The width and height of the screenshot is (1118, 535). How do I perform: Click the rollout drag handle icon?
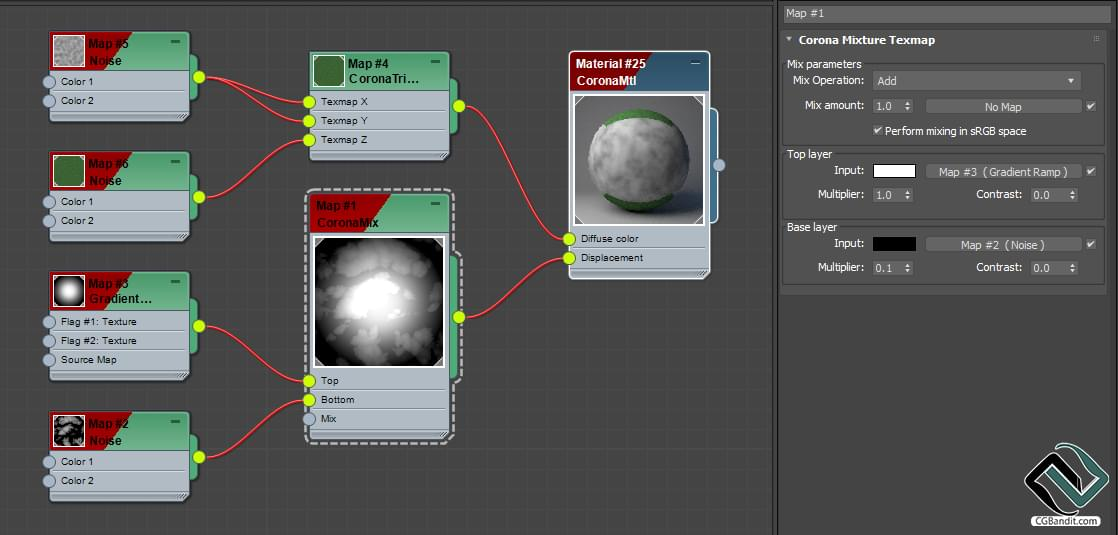coord(1096,39)
